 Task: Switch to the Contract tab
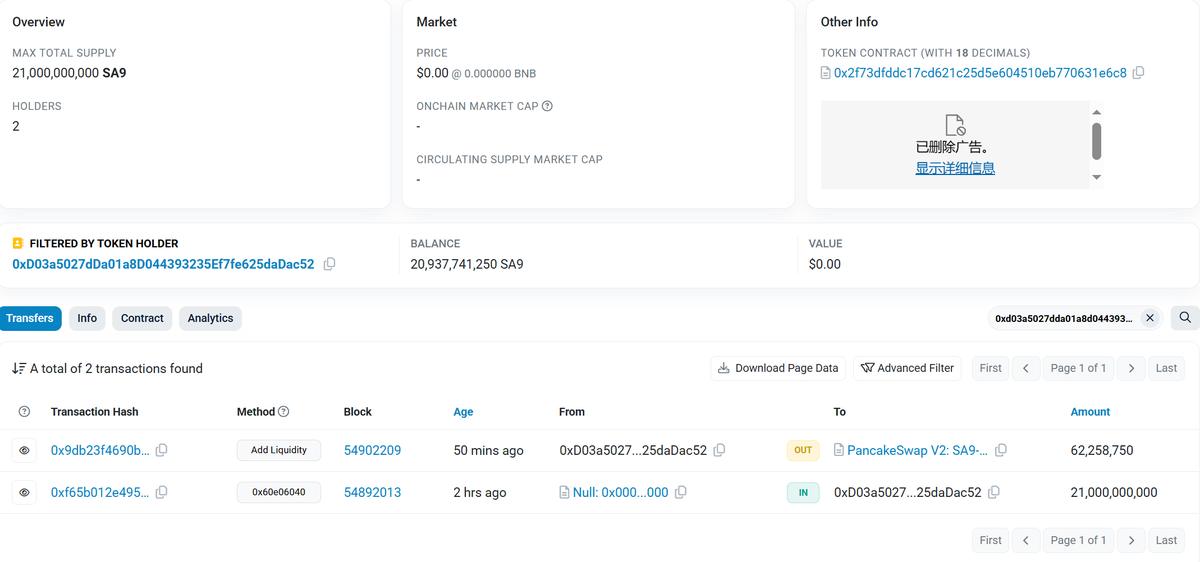coord(142,318)
